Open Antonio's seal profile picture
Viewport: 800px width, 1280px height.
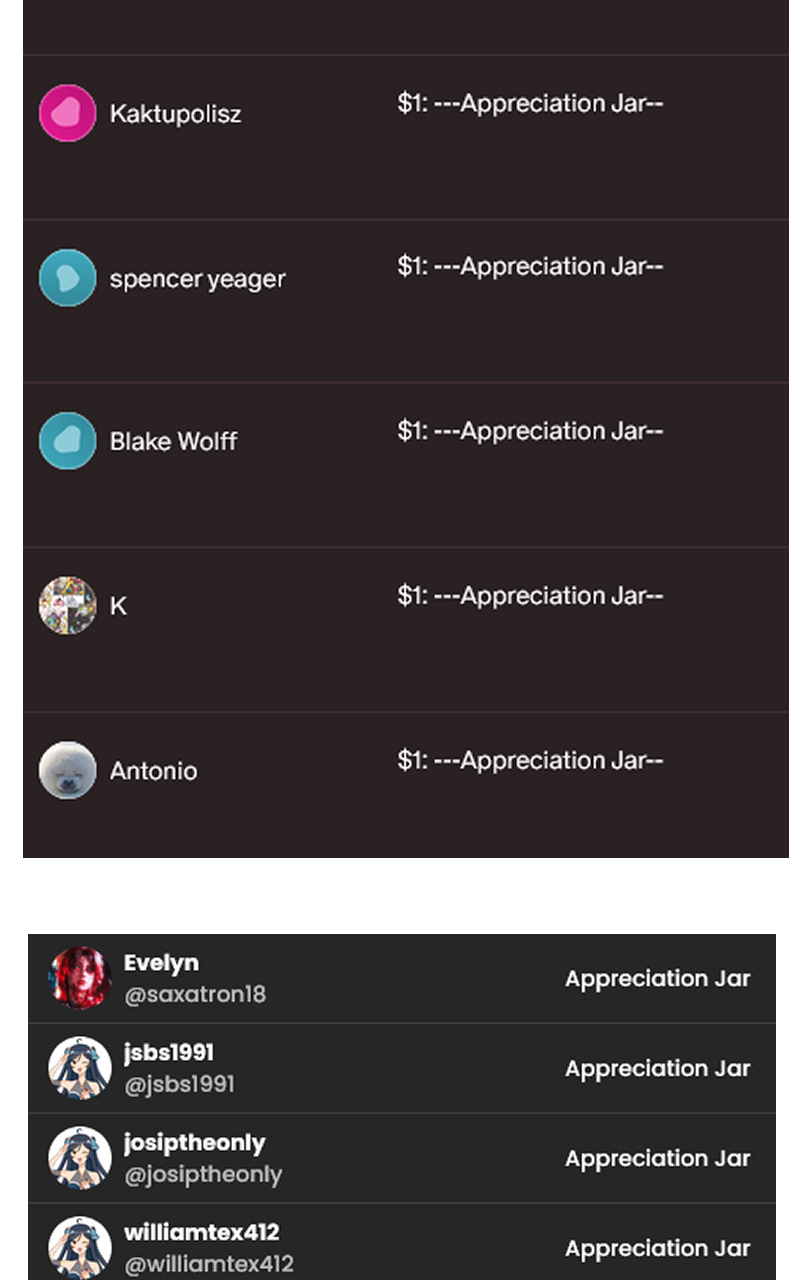pyautogui.click(x=67, y=770)
